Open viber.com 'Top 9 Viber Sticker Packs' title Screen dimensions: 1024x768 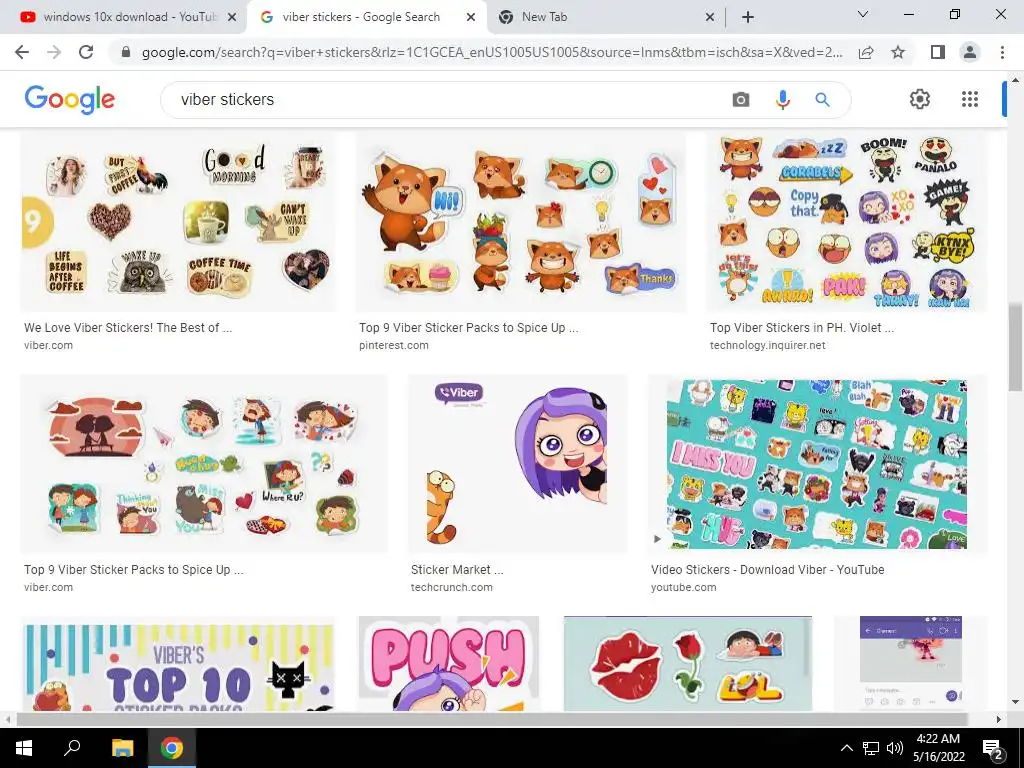click(134, 569)
